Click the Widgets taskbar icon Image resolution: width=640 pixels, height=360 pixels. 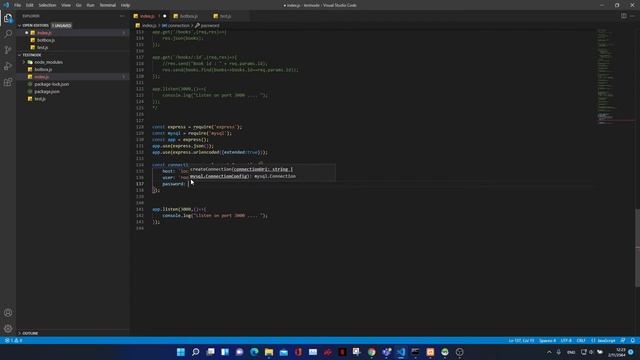[225, 352]
